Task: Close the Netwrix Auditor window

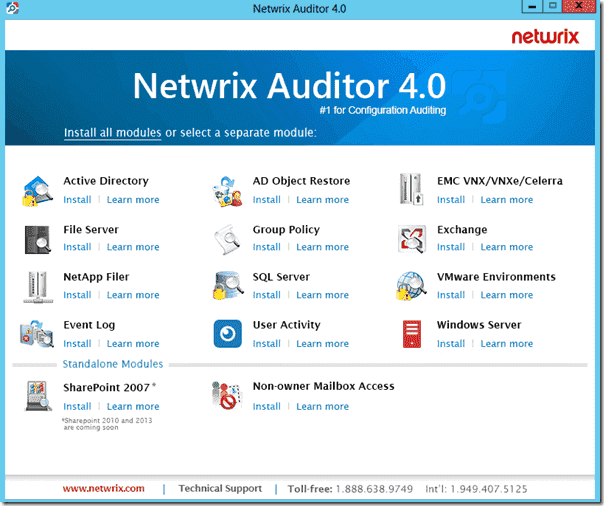Action: (579, 7)
